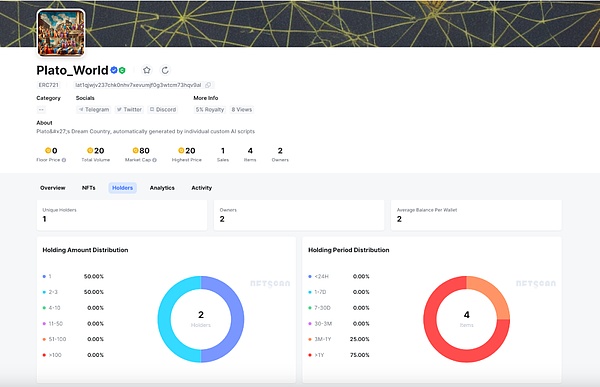Open the Analytics tab
Screen dimensions: 600x387
tap(162, 188)
